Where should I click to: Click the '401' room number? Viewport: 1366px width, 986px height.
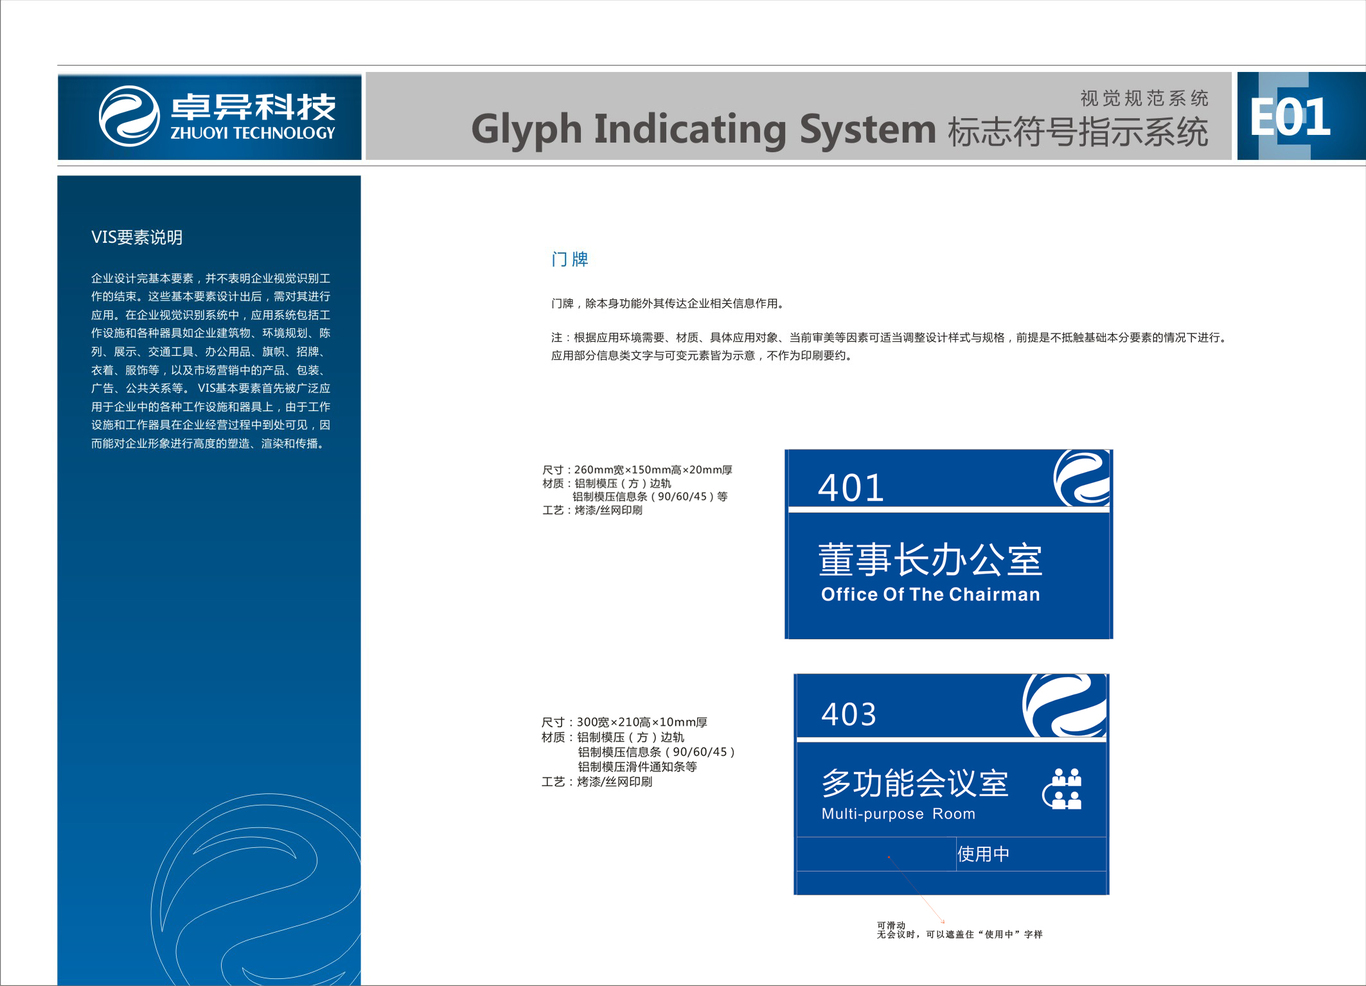pyautogui.click(x=851, y=487)
